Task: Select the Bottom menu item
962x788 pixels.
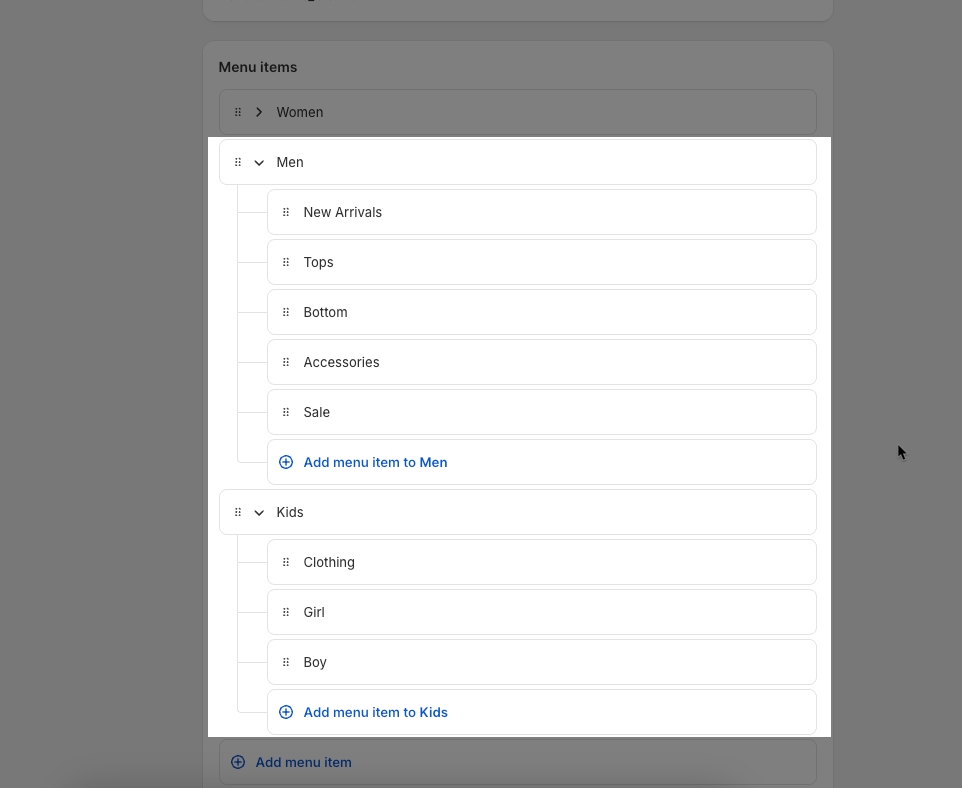Action: pyautogui.click(x=542, y=312)
